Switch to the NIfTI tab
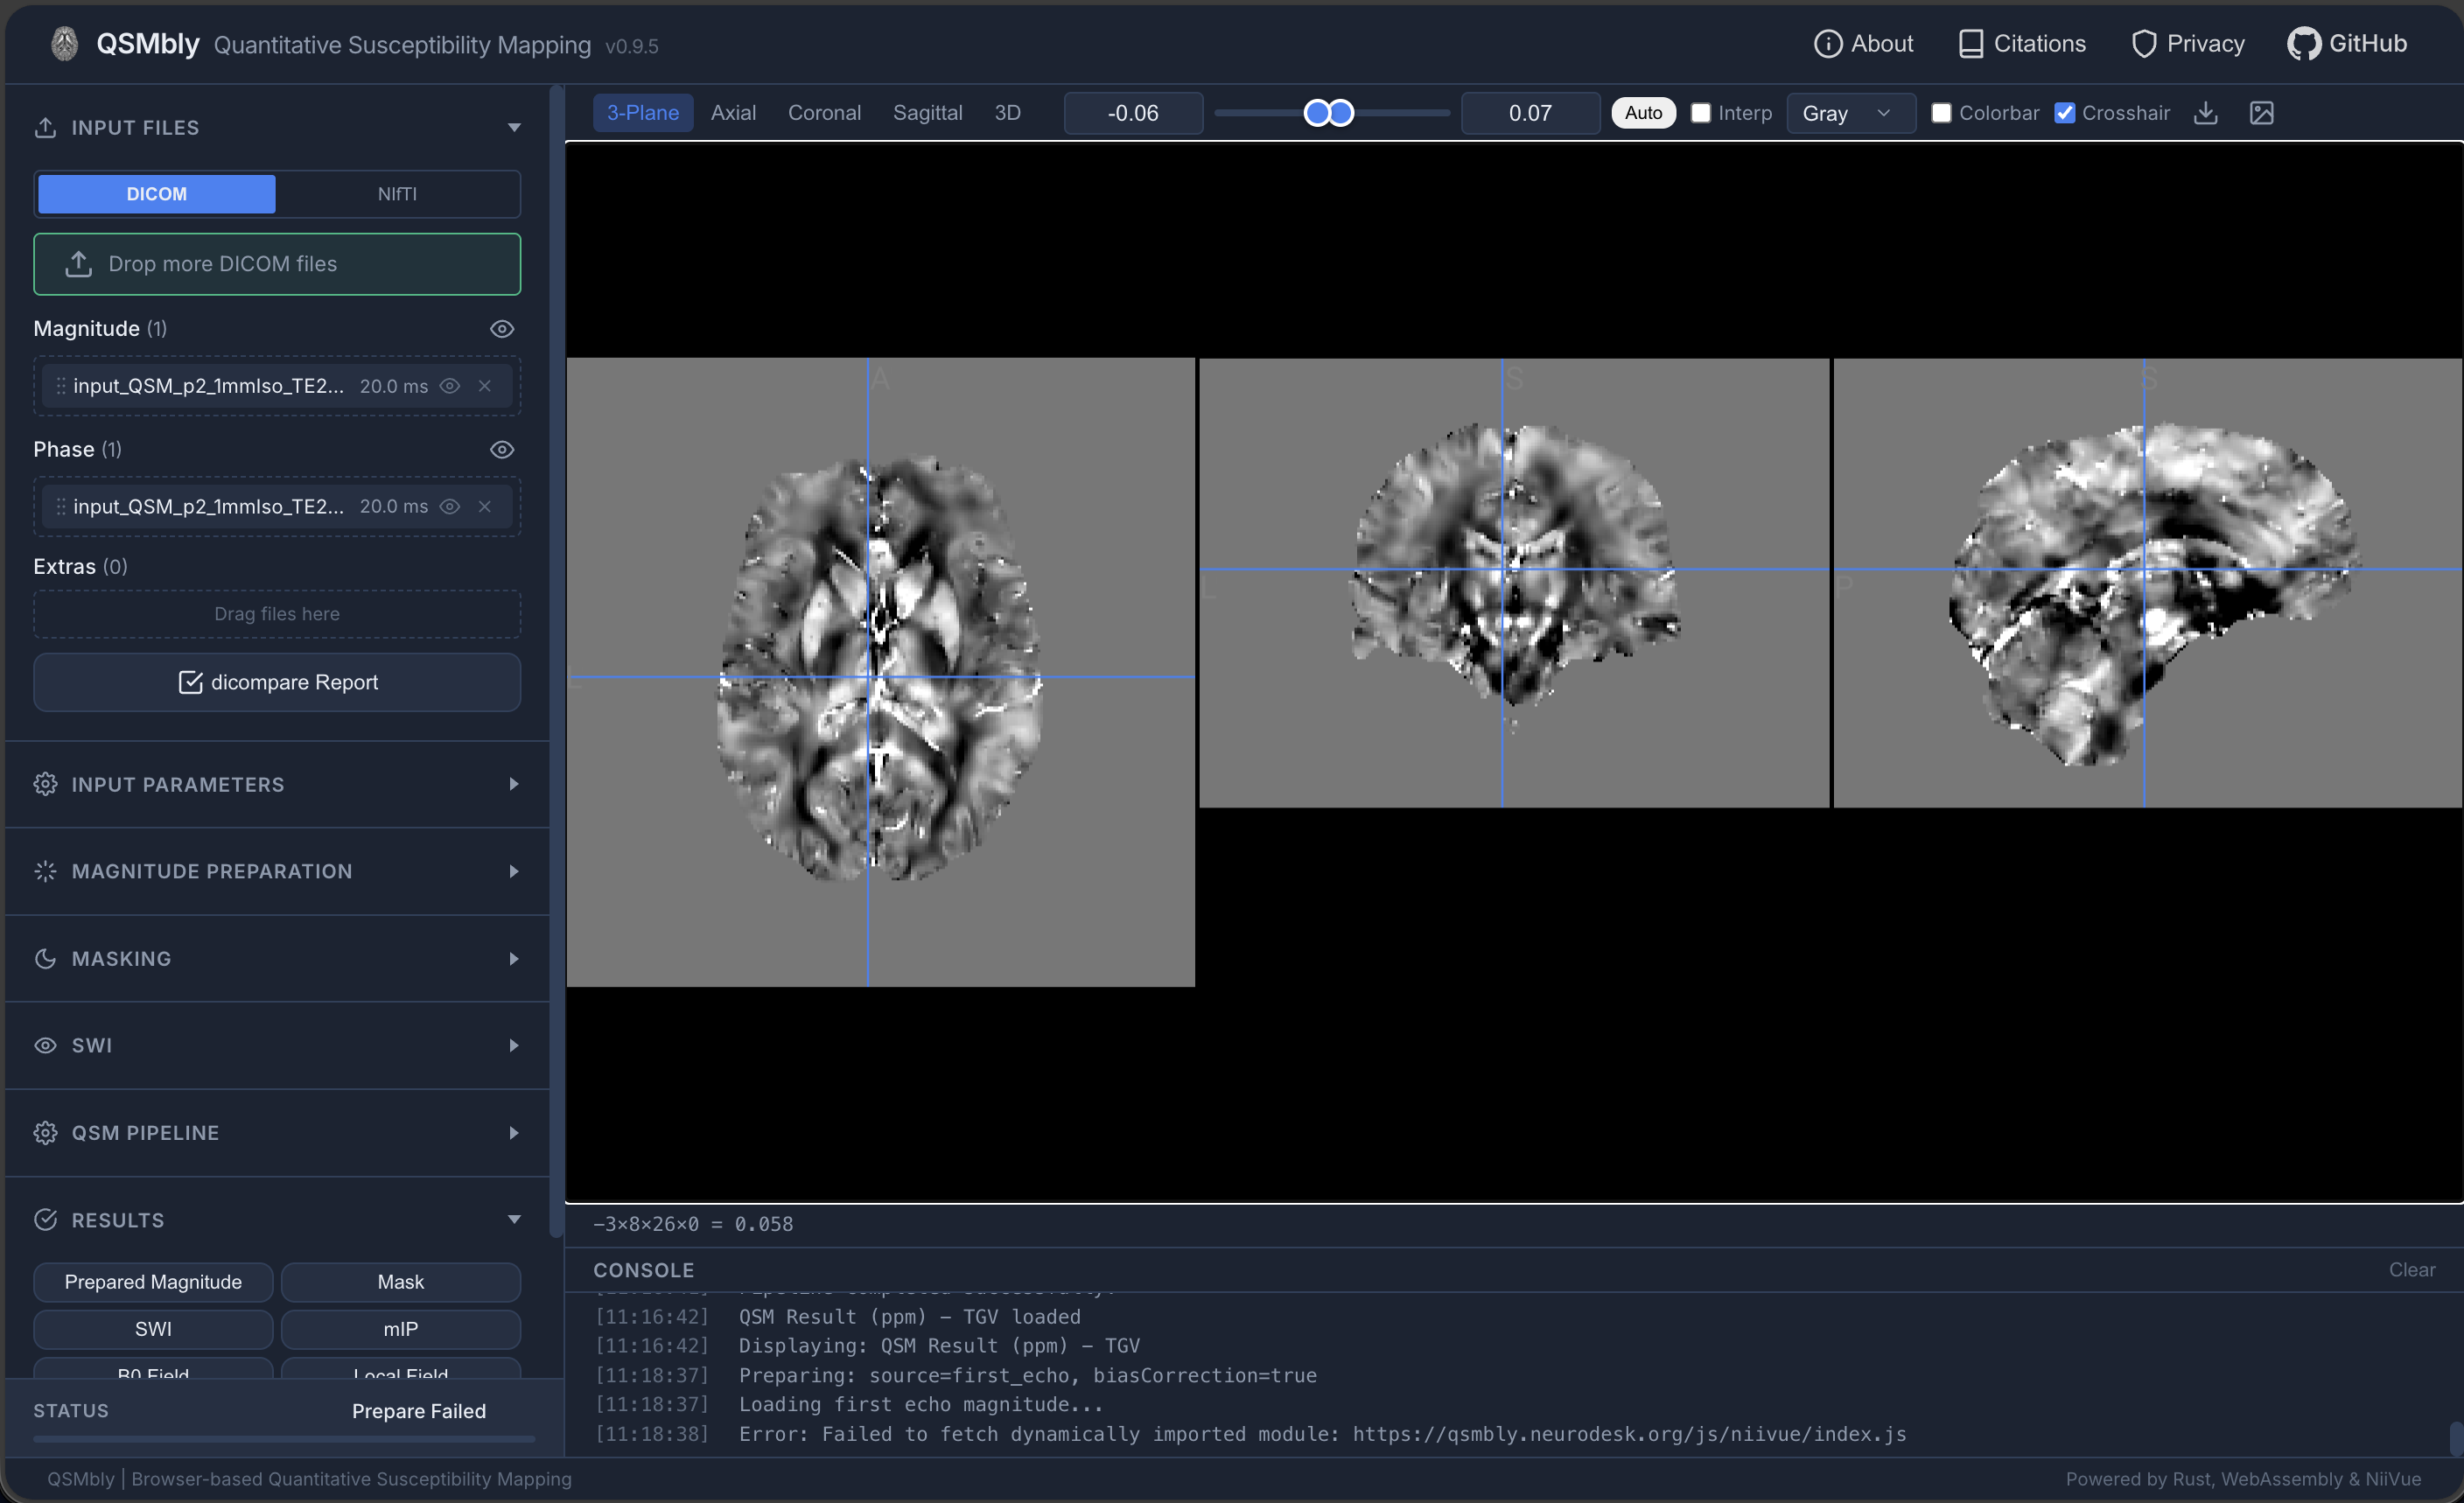The width and height of the screenshot is (2464, 1503). pyautogui.click(x=400, y=193)
